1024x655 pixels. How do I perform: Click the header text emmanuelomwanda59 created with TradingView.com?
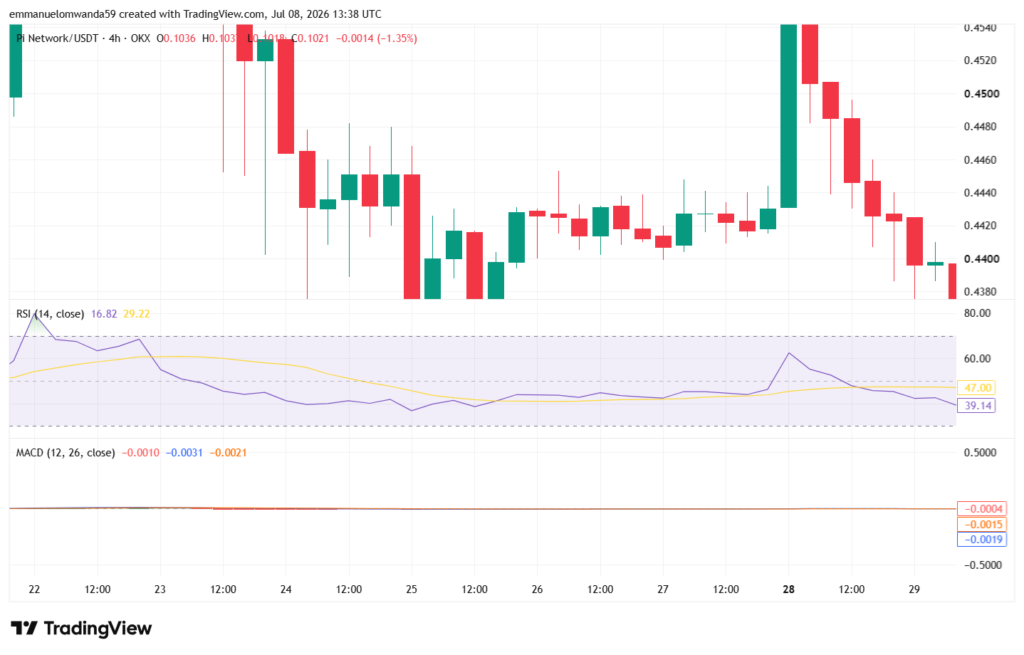137,14
